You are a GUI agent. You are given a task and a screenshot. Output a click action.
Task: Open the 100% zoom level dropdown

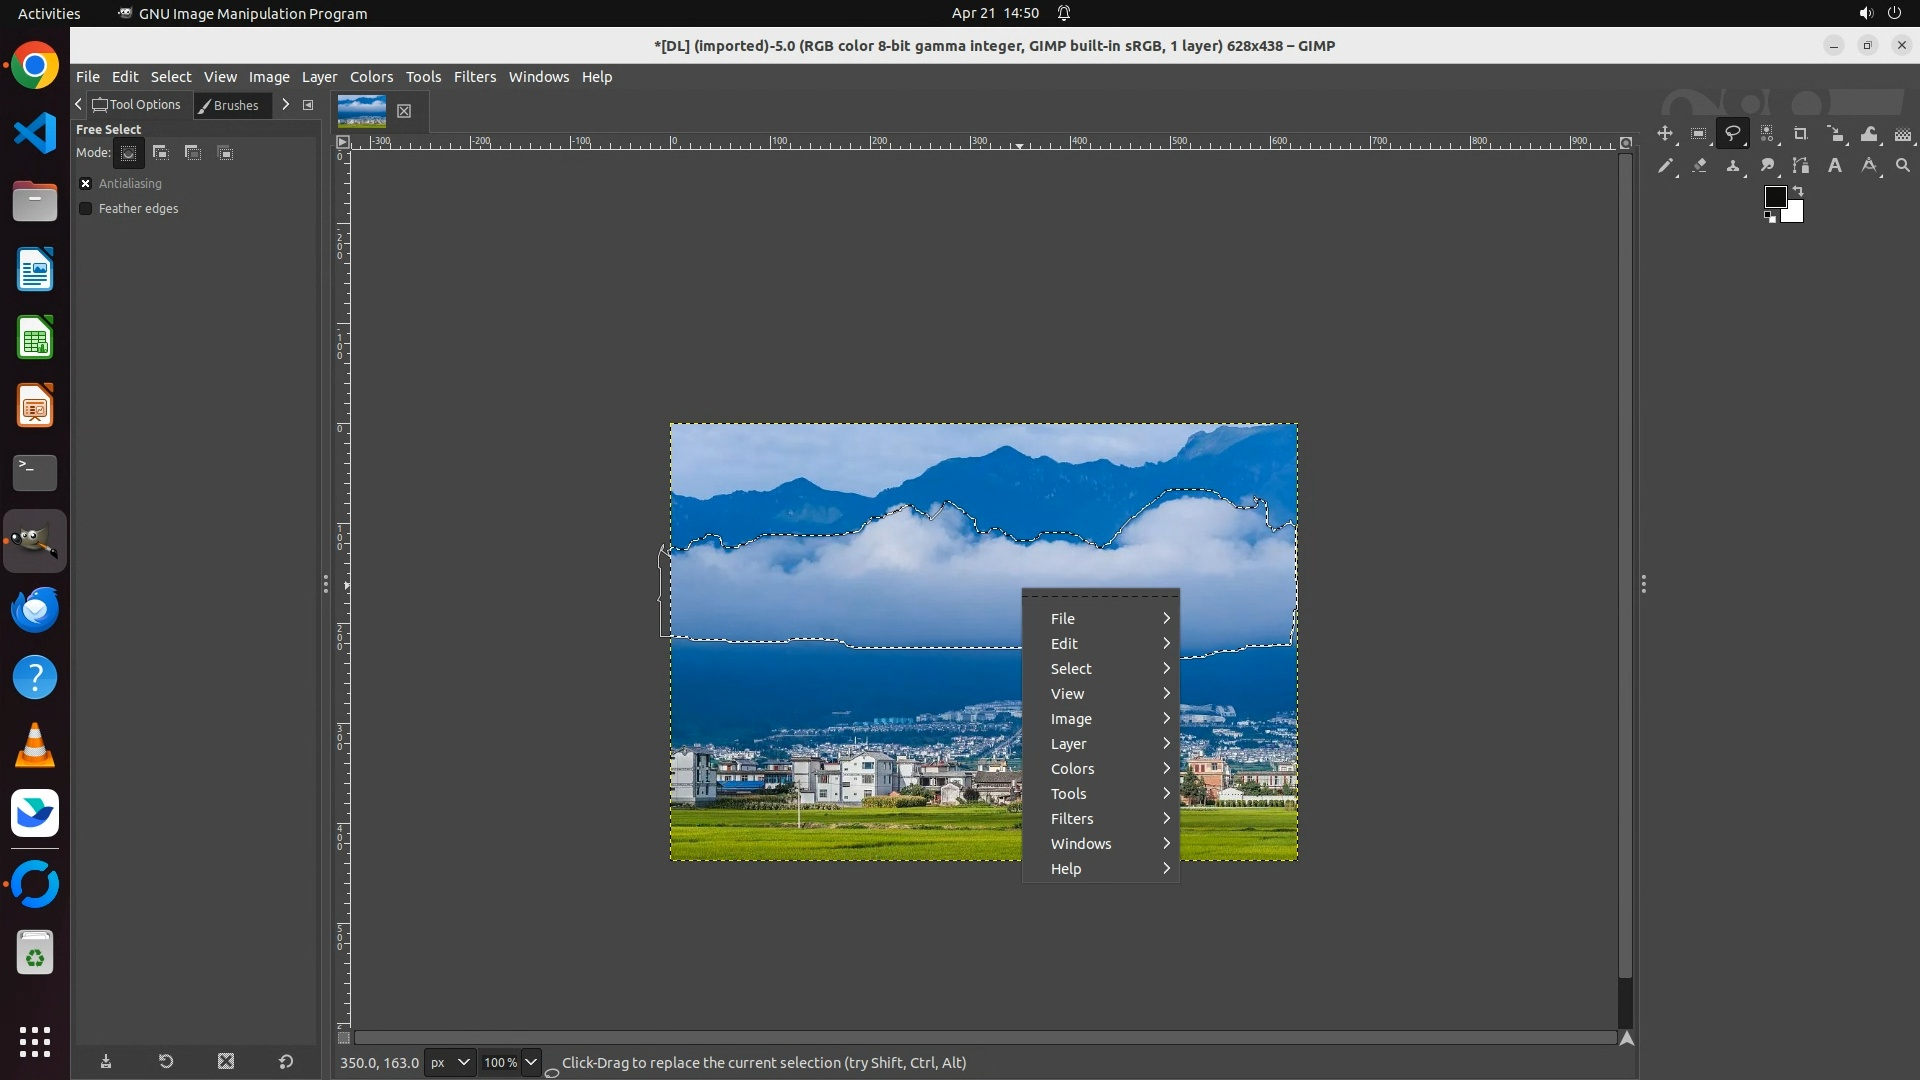point(531,1062)
